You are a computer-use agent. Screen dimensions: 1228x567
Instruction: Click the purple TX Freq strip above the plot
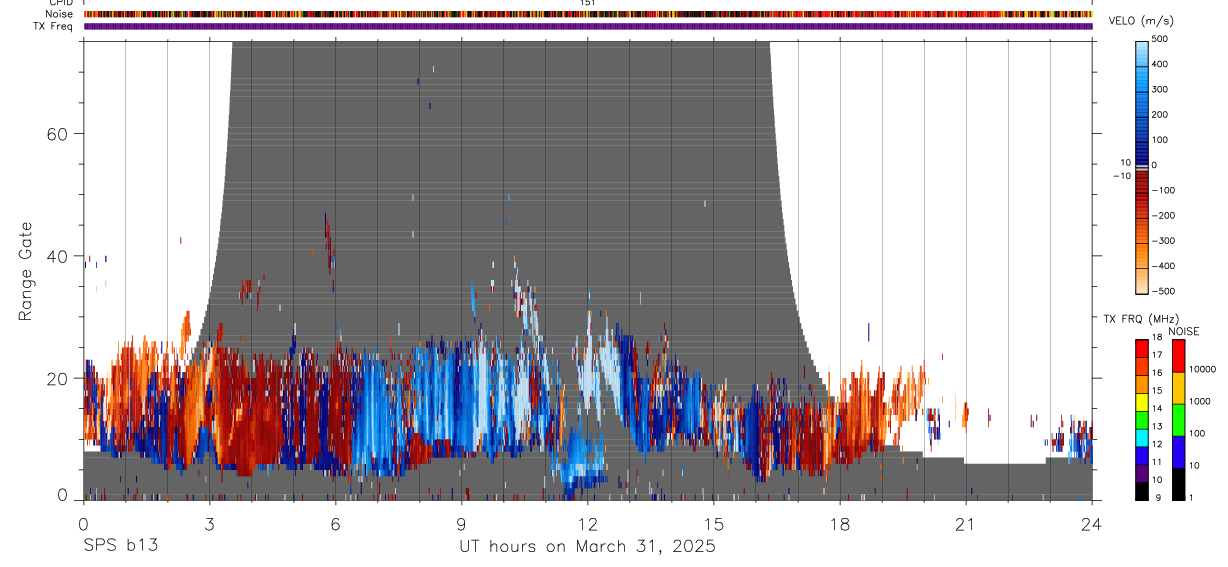coord(587,26)
